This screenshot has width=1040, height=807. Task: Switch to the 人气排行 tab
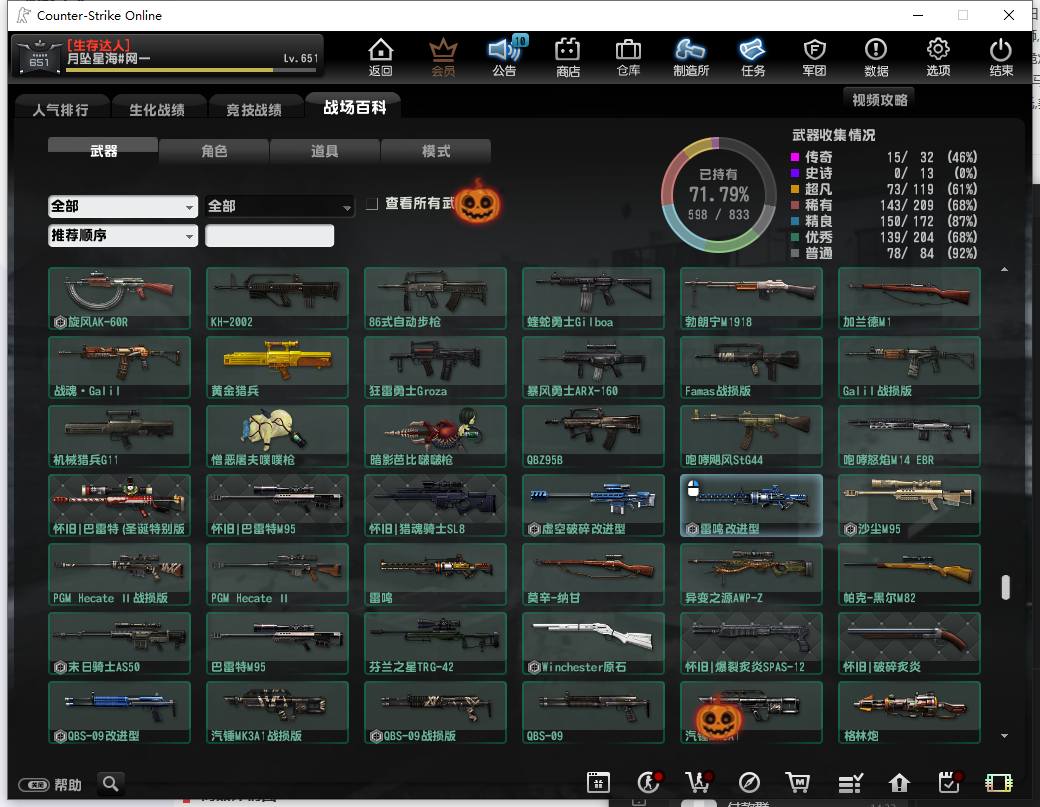(x=61, y=109)
